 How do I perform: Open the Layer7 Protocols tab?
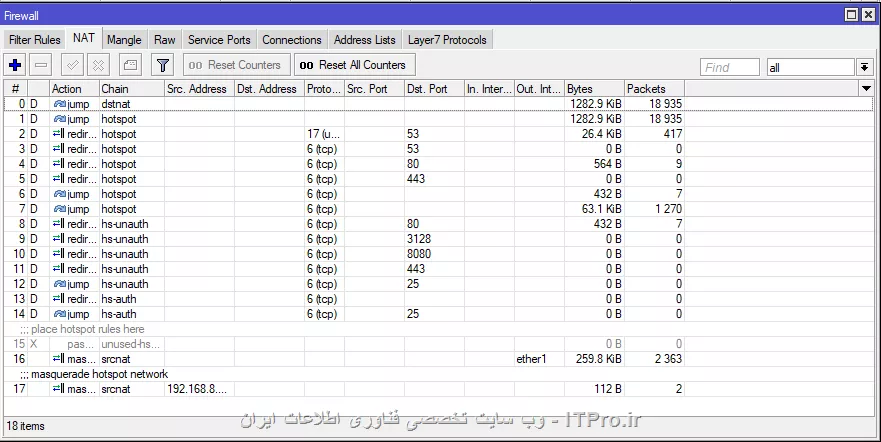447,40
